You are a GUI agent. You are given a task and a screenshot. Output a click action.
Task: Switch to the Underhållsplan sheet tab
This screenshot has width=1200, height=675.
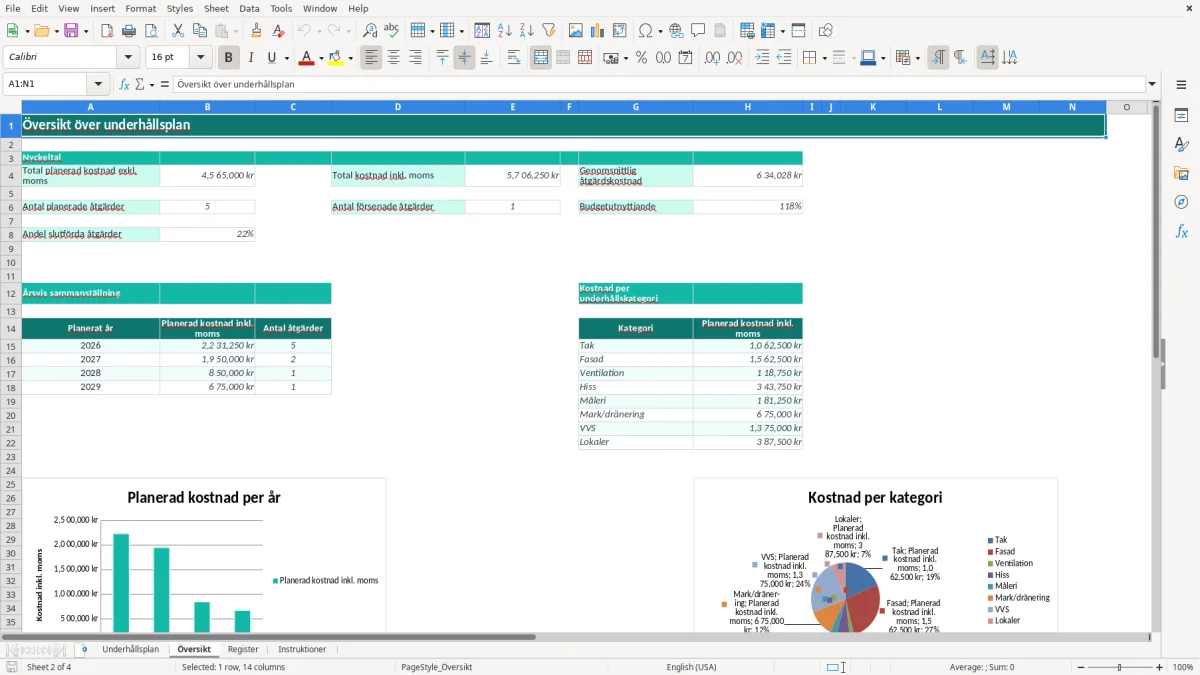pos(130,650)
